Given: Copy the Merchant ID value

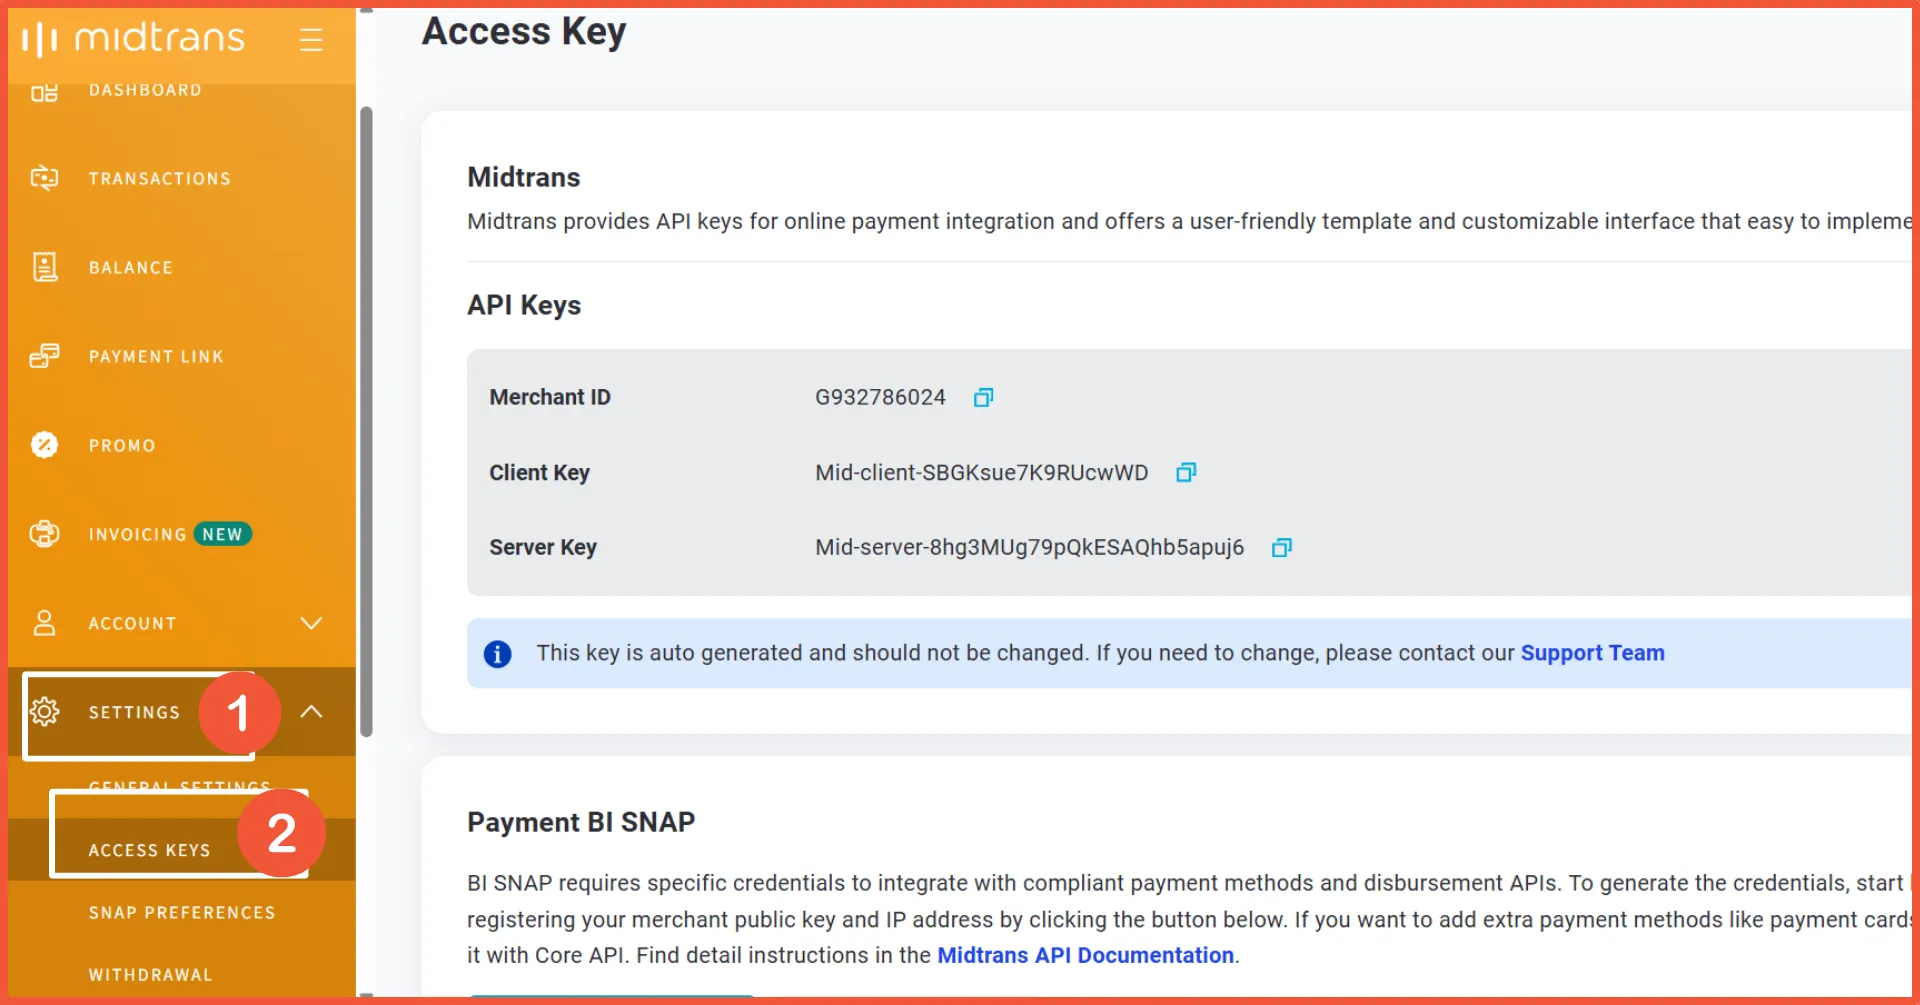Looking at the screenshot, I should click(983, 397).
